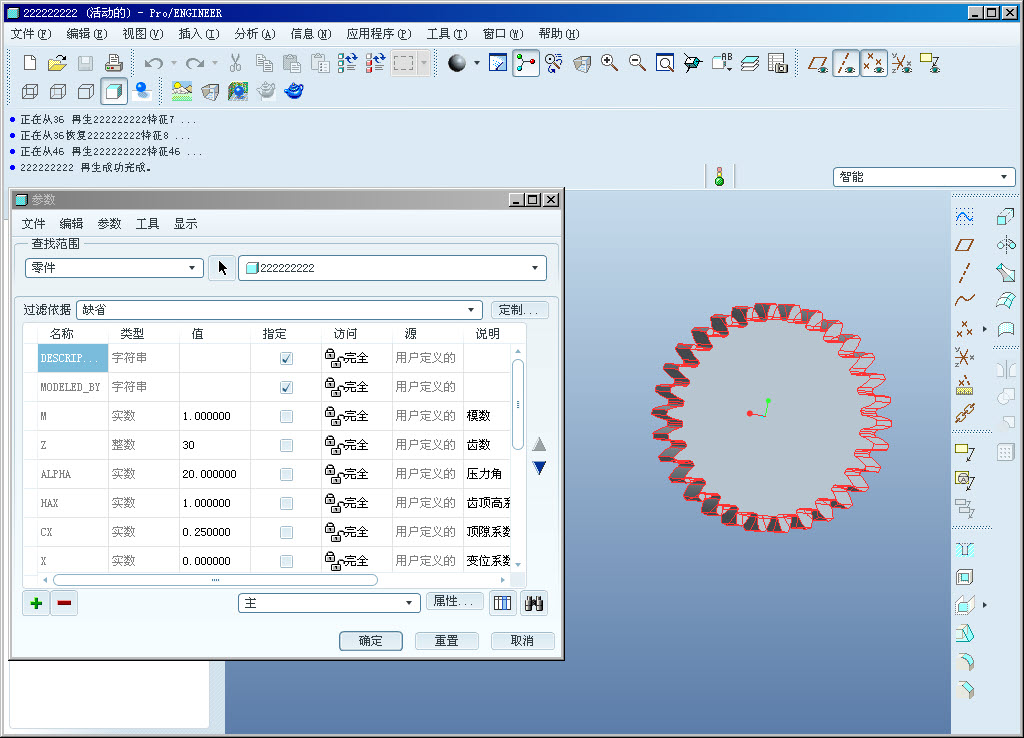Toggle datum axes display icon
The image size is (1024, 738).
846,63
